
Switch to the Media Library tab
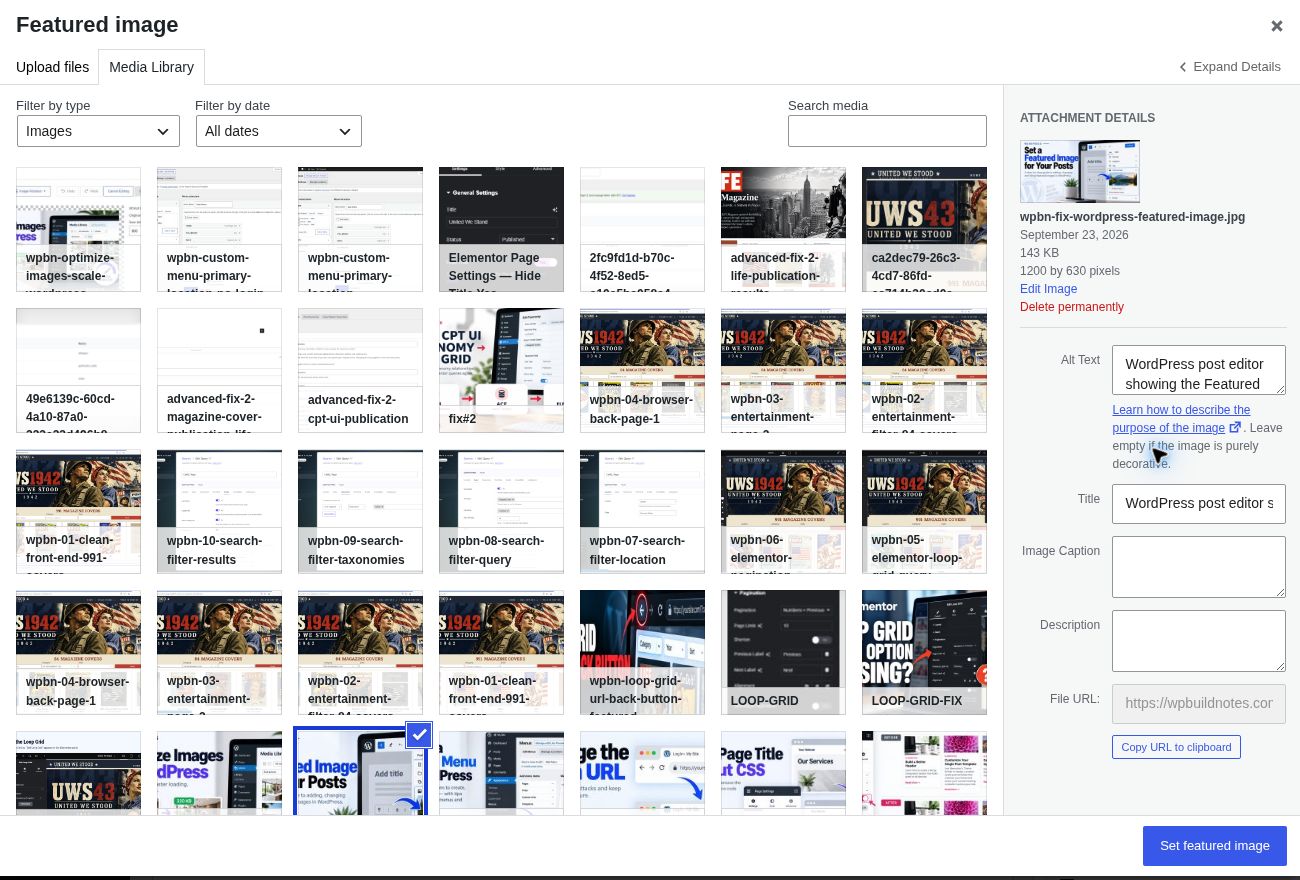[151, 67]
